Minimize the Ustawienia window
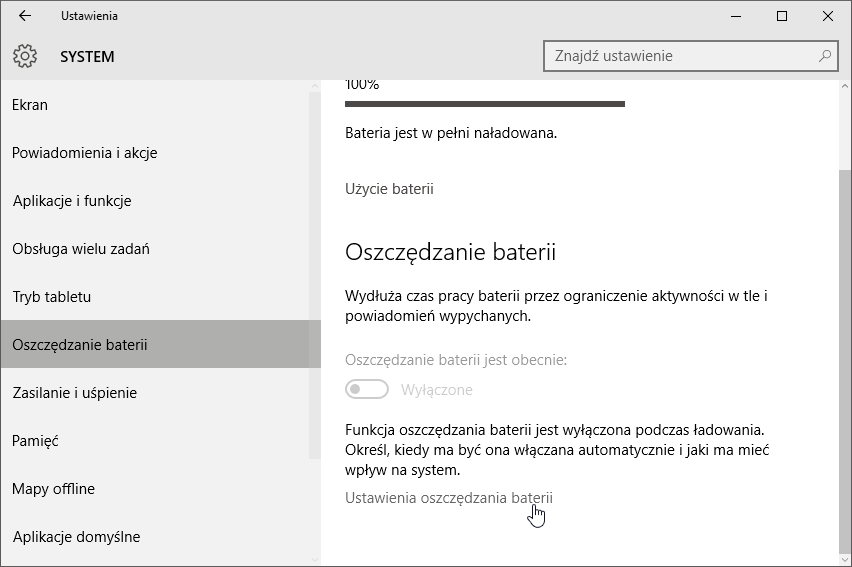Viewport: 852px width, 567px height. pos(736,16)
